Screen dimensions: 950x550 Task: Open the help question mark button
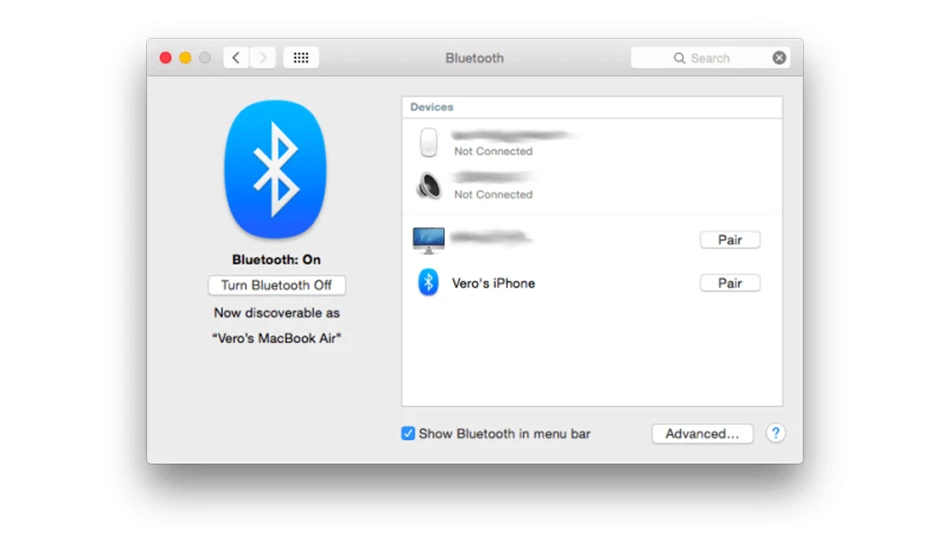click(x=776, y=433)
